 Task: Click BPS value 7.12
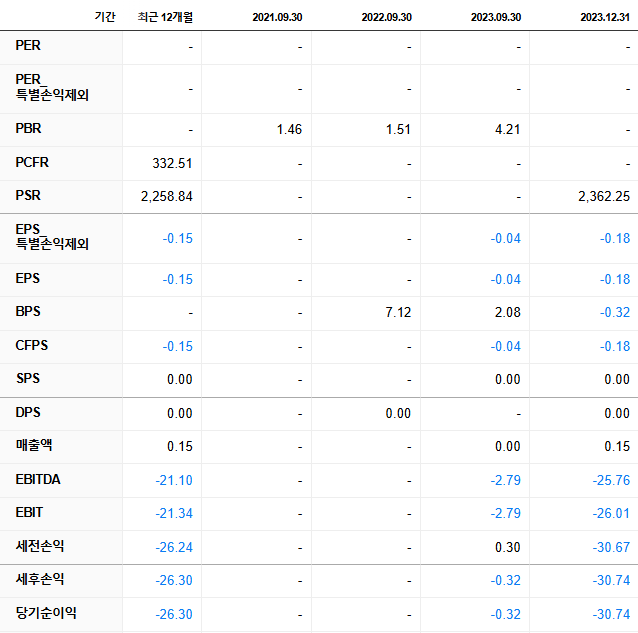click(x=398, y=312)
